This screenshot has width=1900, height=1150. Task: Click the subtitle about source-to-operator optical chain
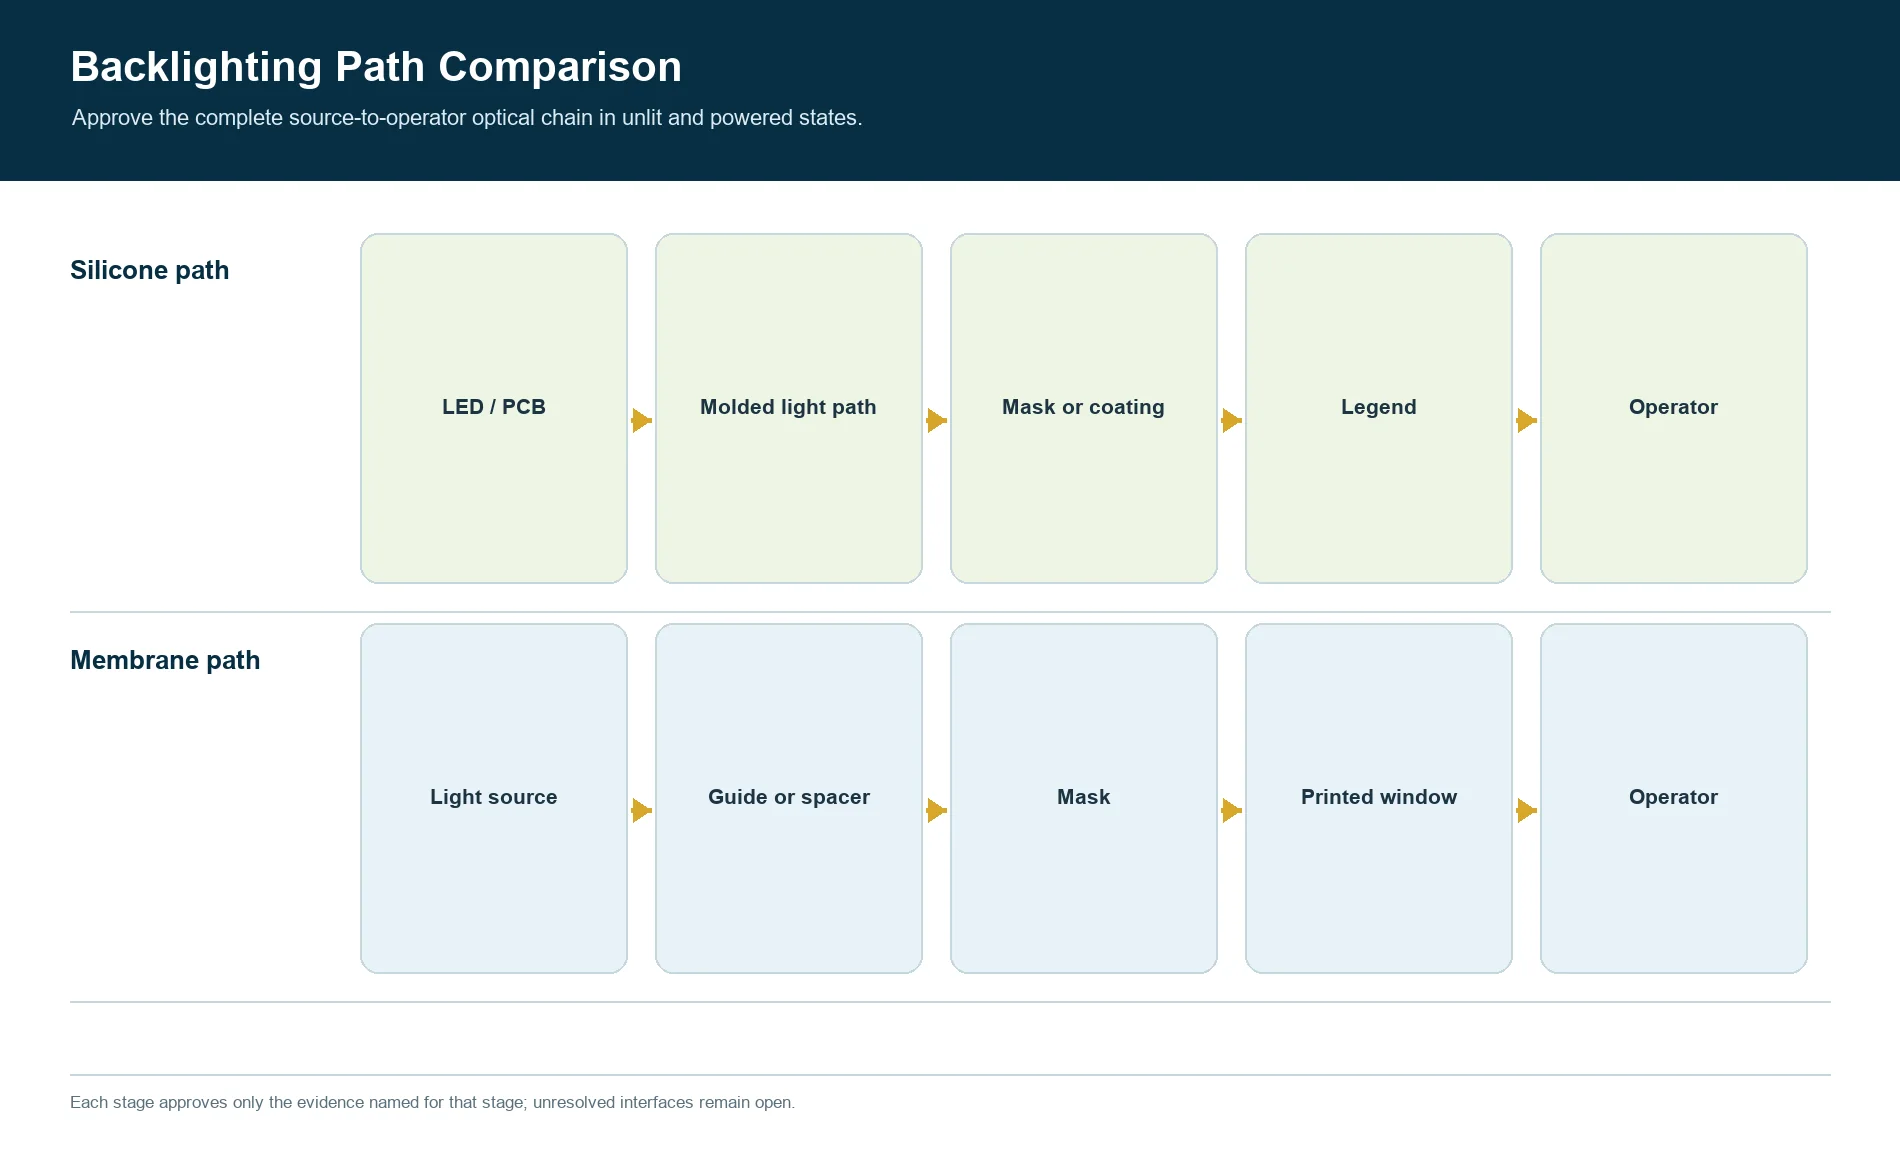coord(467,118)
